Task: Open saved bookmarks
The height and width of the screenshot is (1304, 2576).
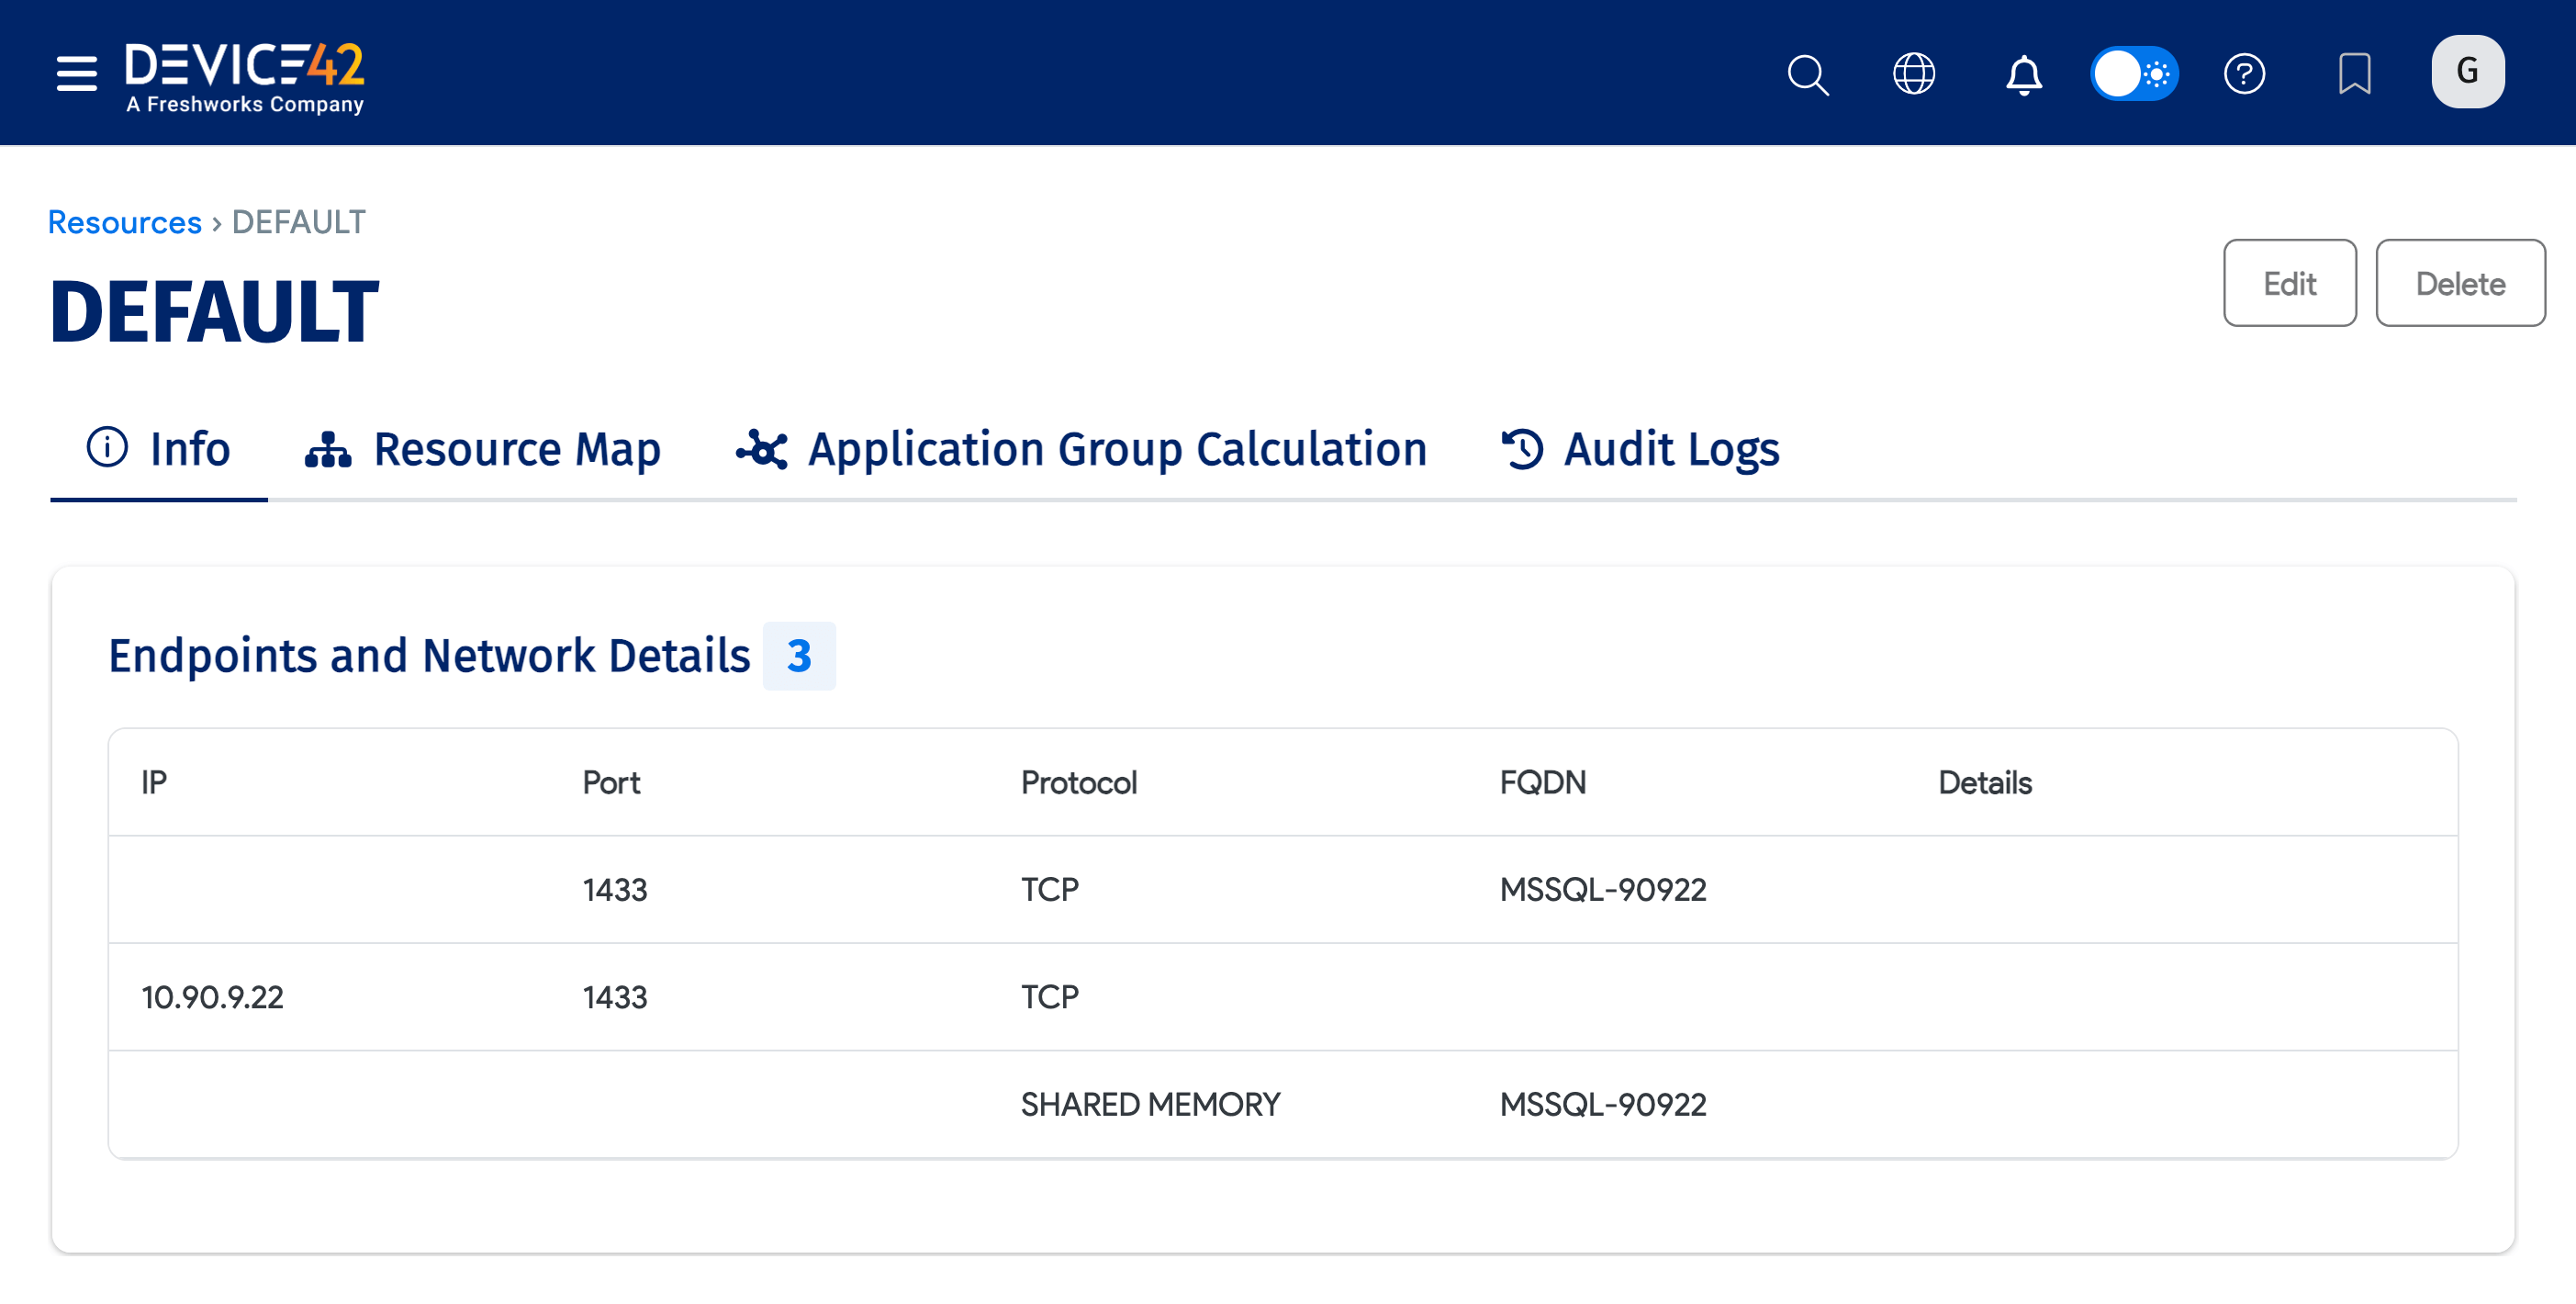Action: point(2355,74)
